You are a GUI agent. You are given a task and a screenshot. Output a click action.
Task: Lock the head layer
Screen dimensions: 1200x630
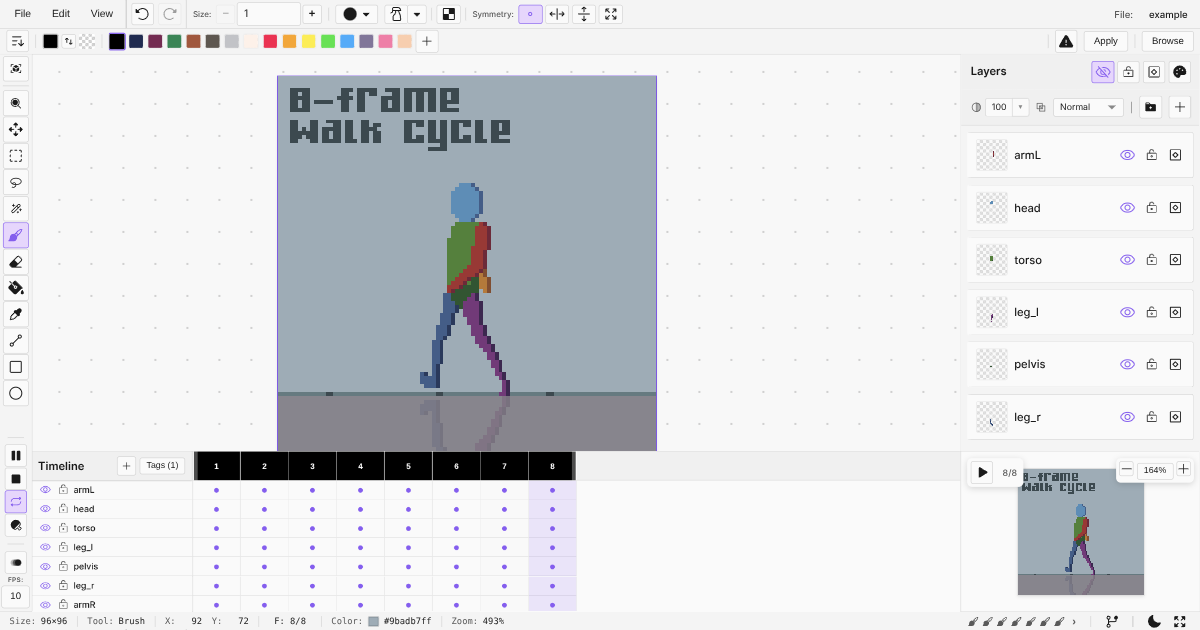coord(1151,207)
